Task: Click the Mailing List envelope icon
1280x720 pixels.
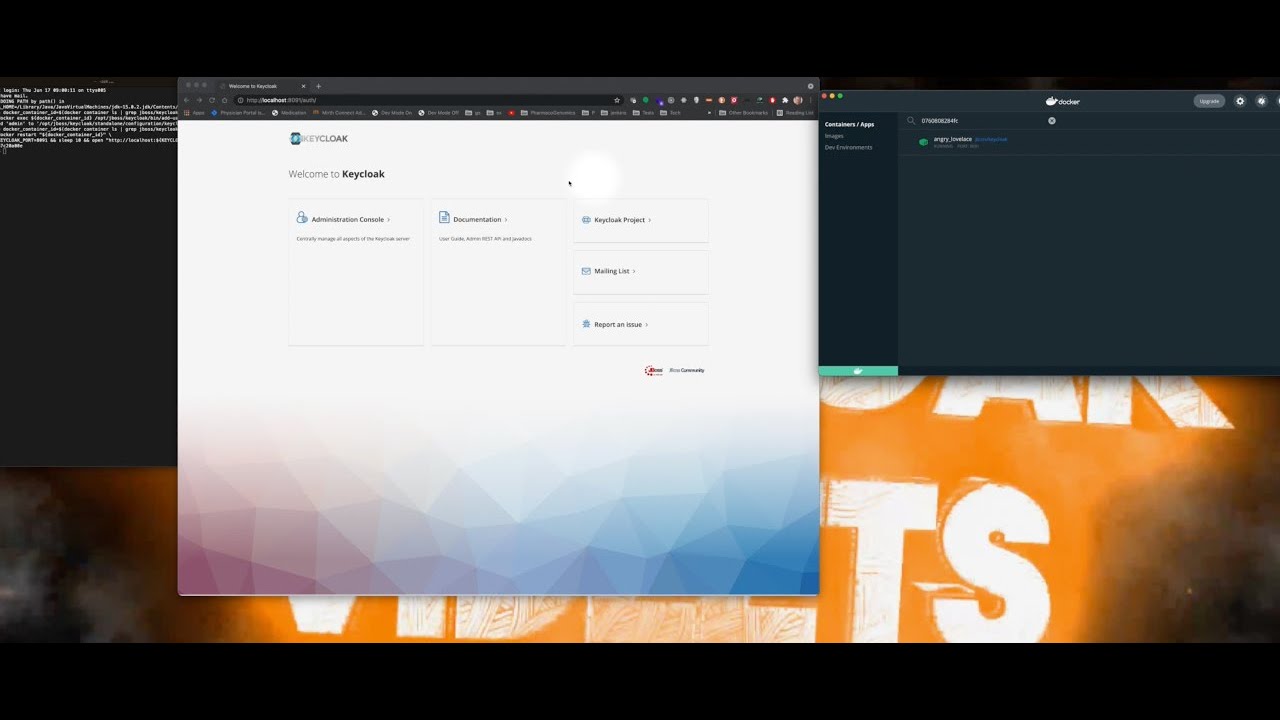Action: click(x=586, y=271)
